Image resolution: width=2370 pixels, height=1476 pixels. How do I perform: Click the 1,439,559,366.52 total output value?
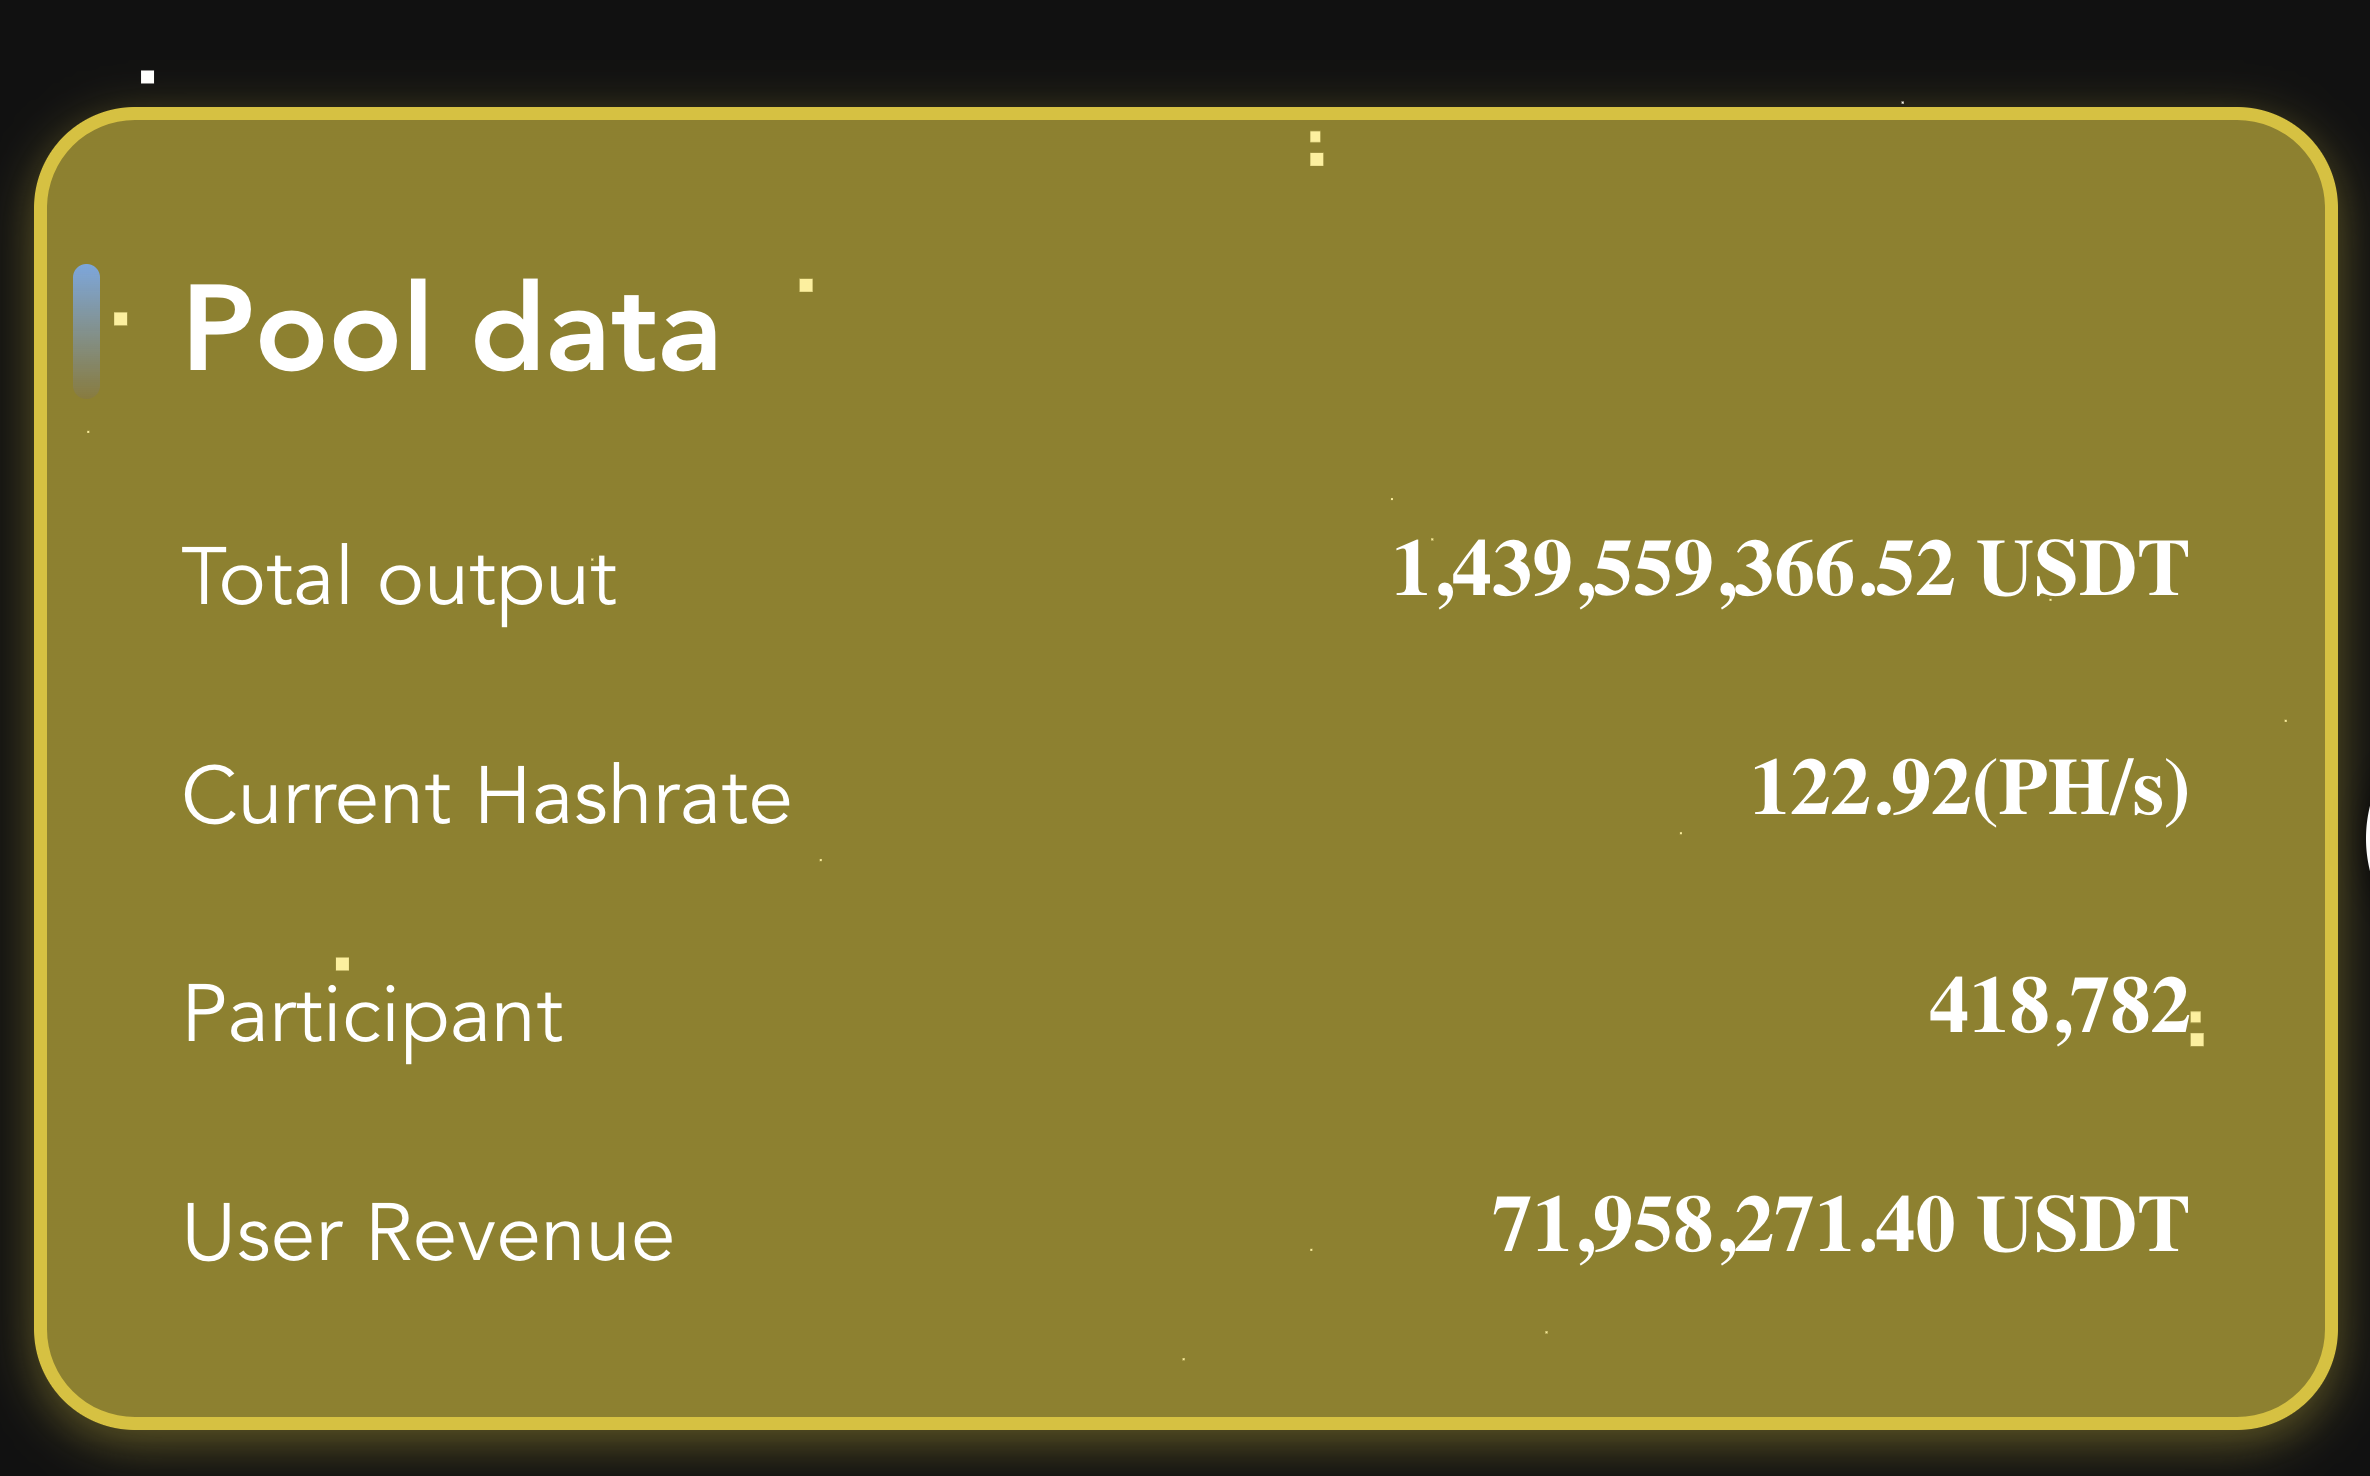(1672, 569)
